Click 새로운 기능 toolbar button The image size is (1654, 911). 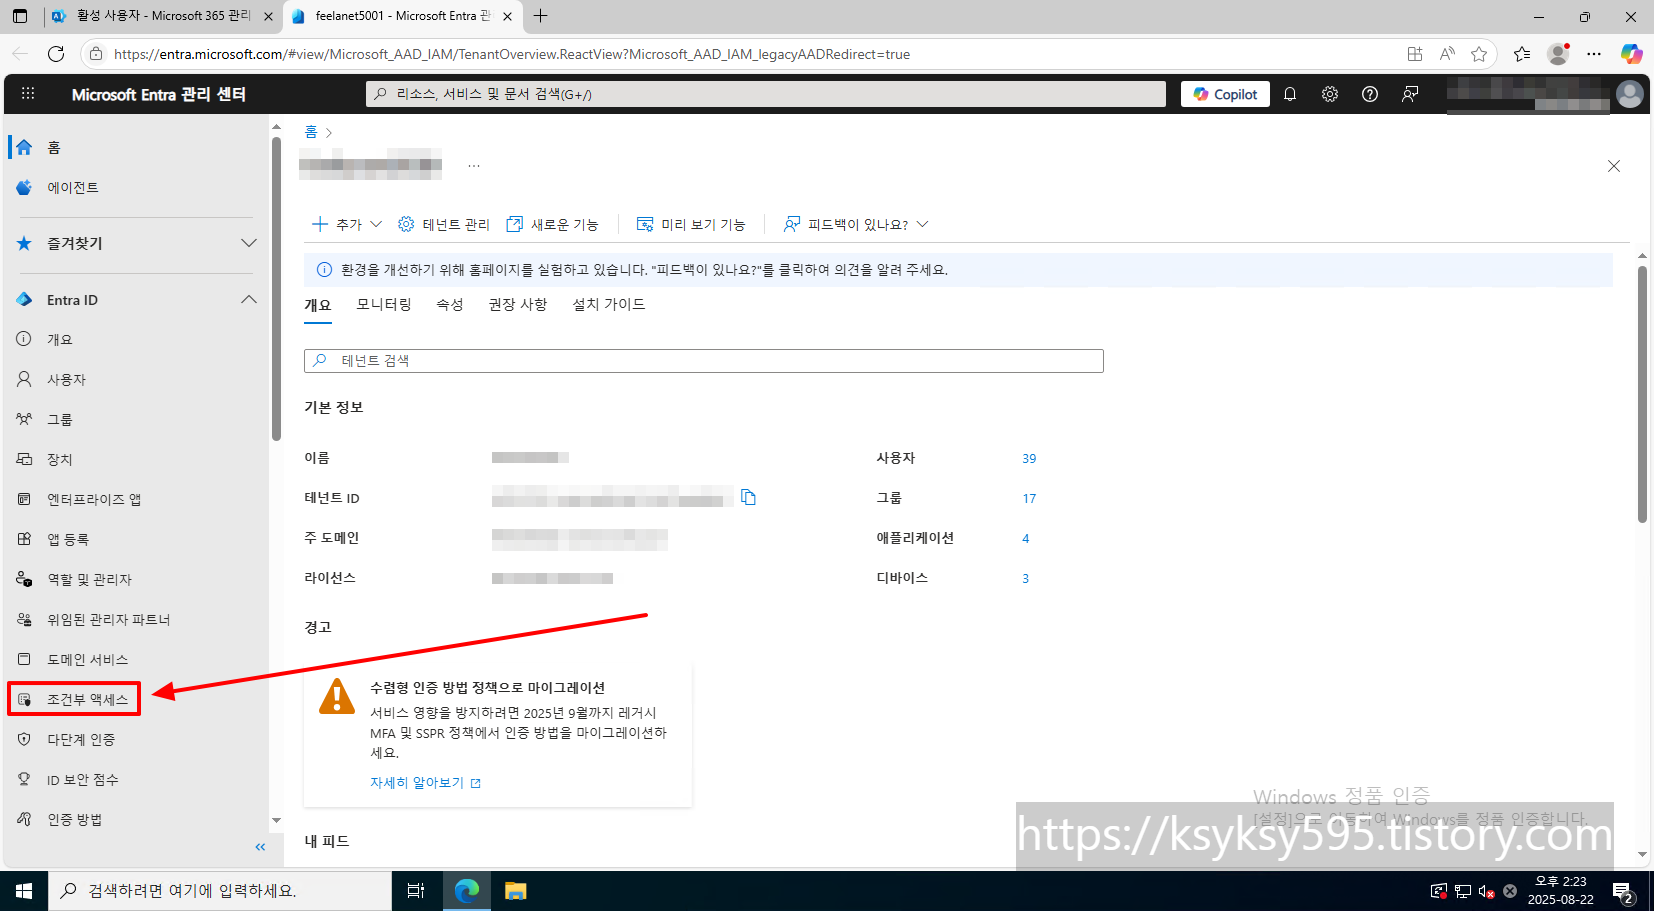(552, 224)
